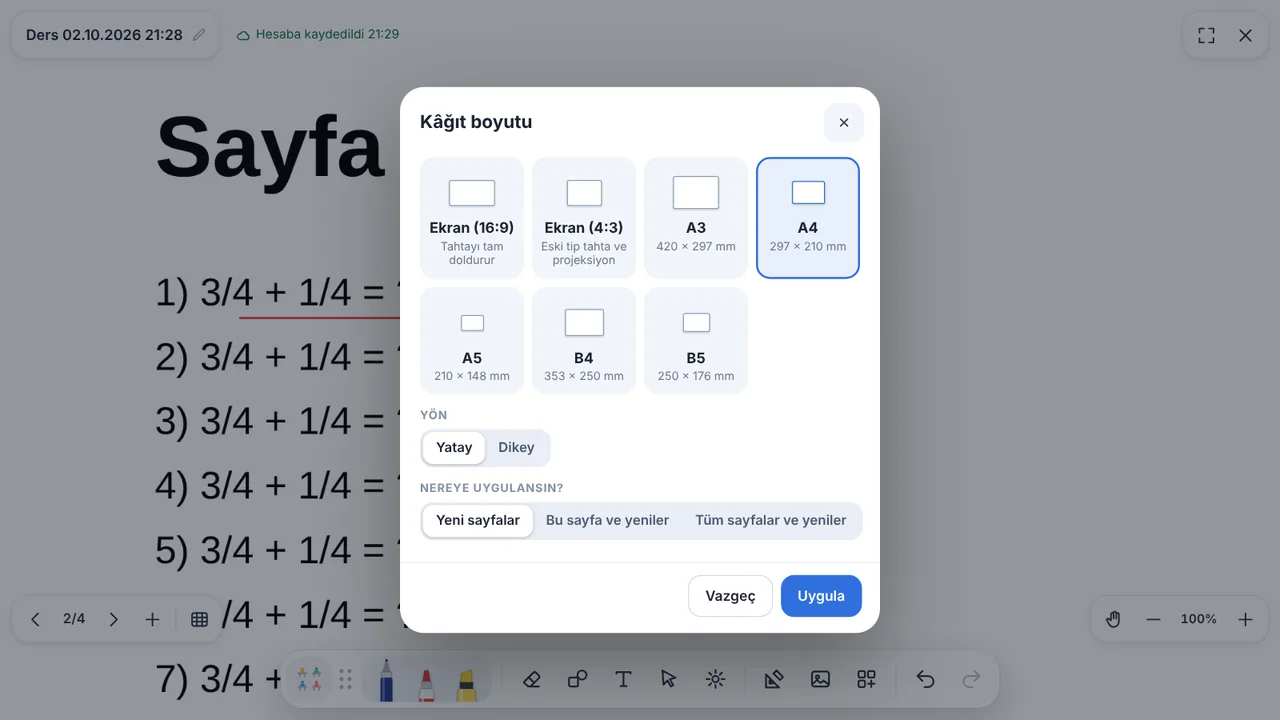Select the B4 paper size card

pos(584,341)
